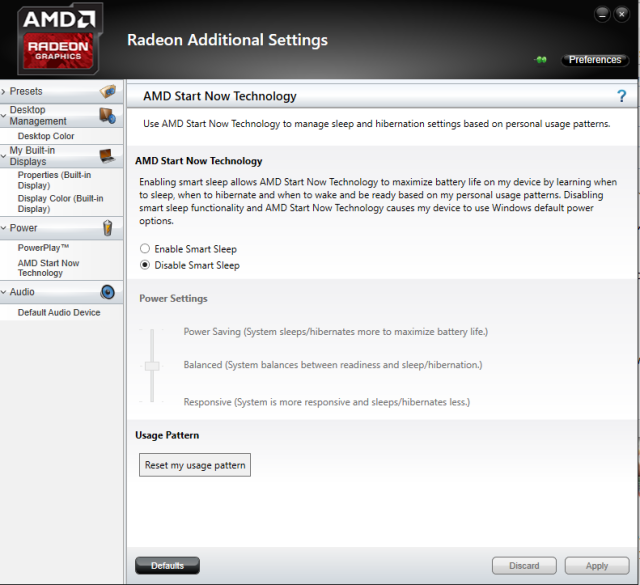Click the Defaults button
This screenshot has height=585, width=640.
pos(167,565)
